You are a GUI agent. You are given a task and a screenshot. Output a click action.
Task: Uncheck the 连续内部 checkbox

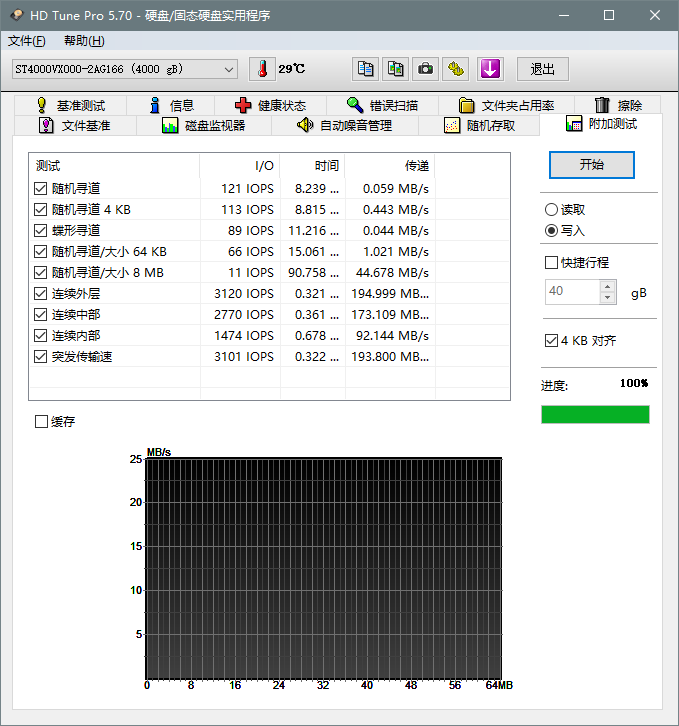[41, 335]
